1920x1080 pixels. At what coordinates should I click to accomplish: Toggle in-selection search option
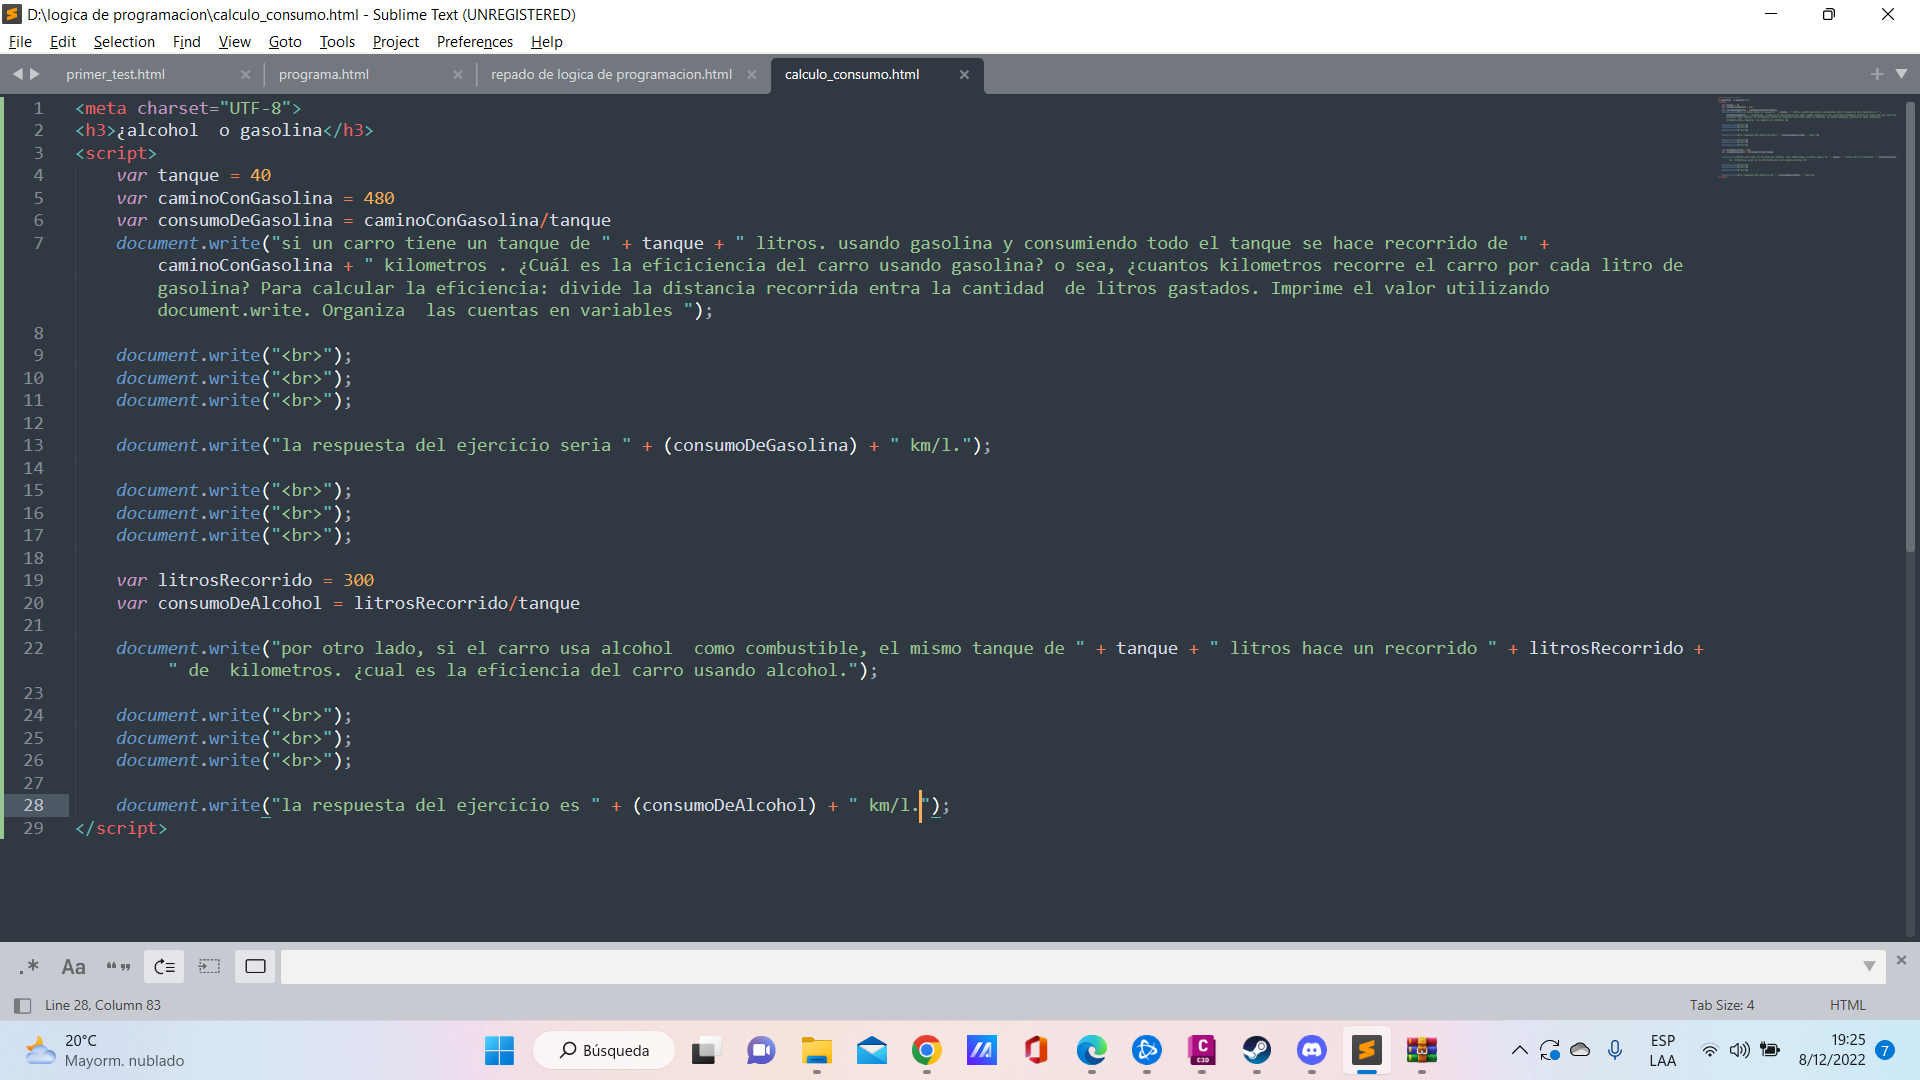pyautogui.click(x=209, y=966)
